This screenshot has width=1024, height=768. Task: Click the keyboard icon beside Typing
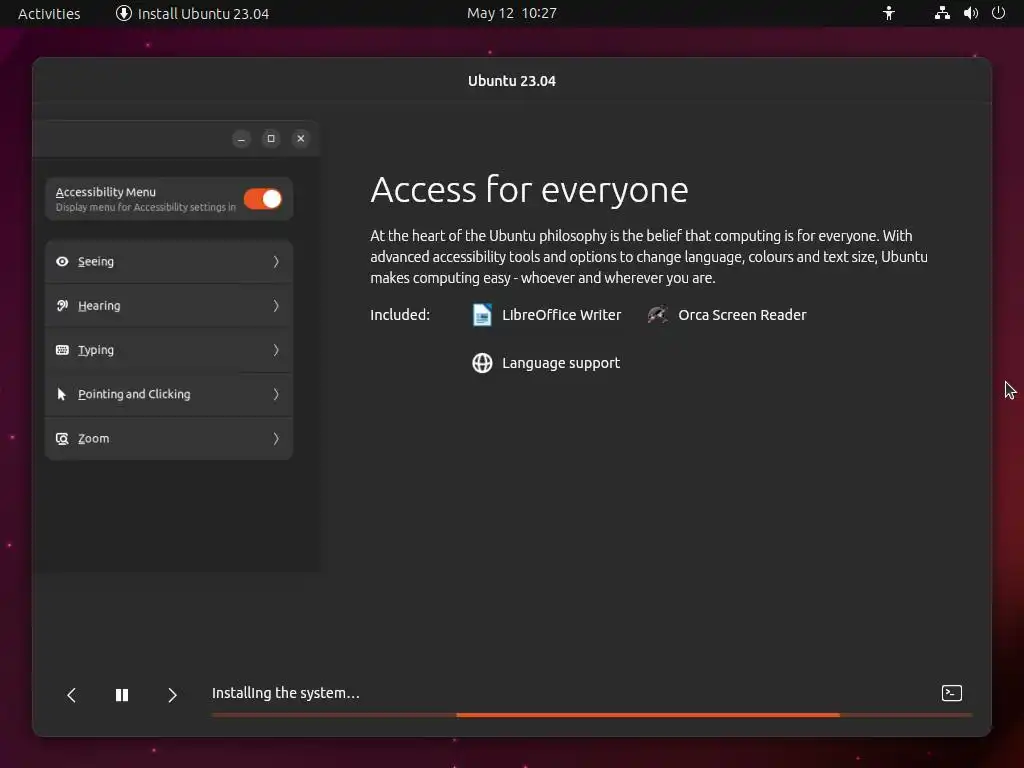coord(62,350)
